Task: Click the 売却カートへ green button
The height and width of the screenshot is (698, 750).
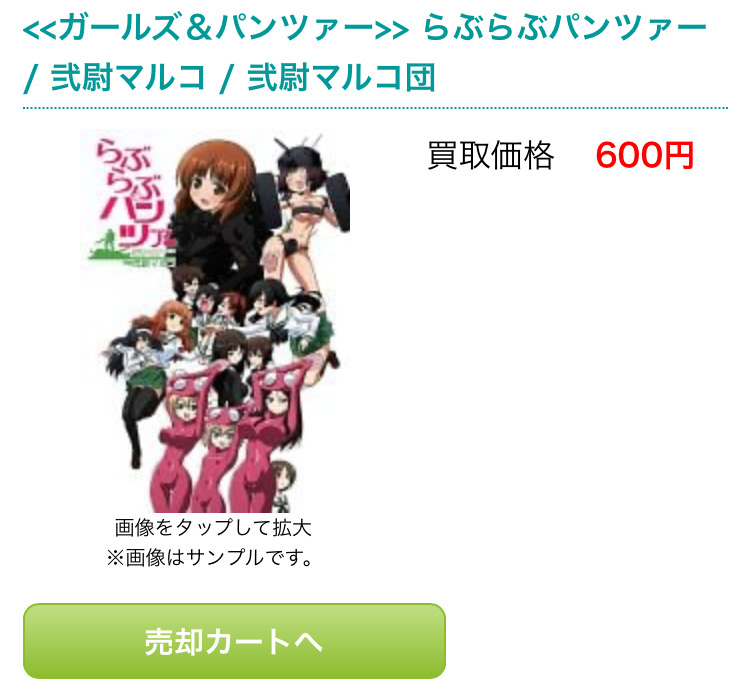Action: click(234, 641)
